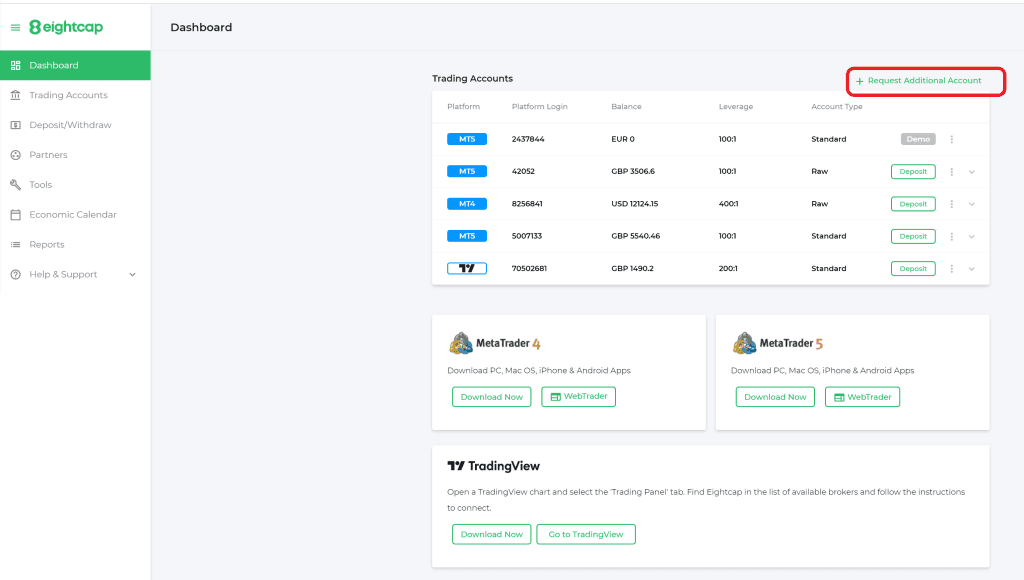Select balance GBP 3506.6
The image size is (1024, 580).
pos(633,171)
